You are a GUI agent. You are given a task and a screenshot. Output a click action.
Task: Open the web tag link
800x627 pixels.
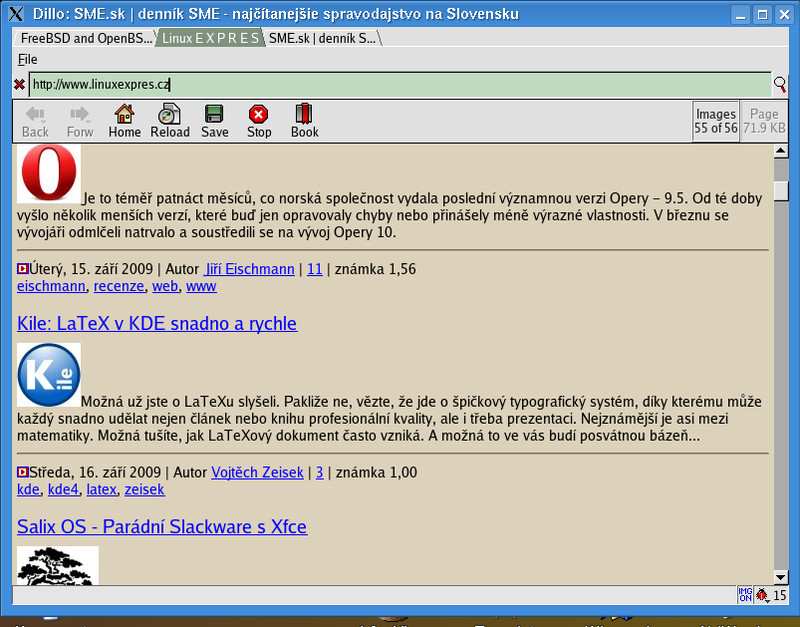165,286
